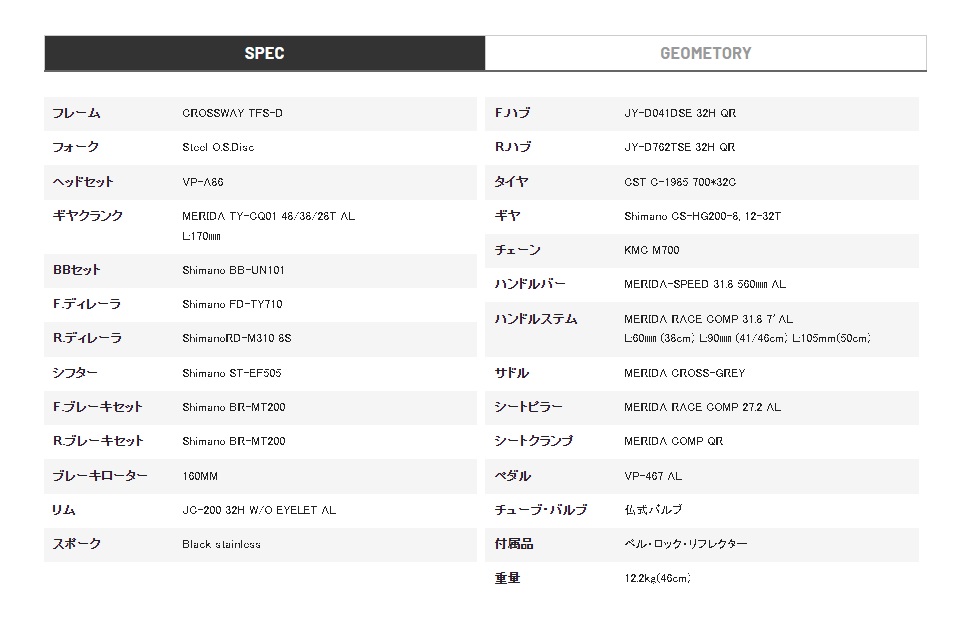Select tire value CST C-1985 700*32C
The image size is (961, 635).
680,182
